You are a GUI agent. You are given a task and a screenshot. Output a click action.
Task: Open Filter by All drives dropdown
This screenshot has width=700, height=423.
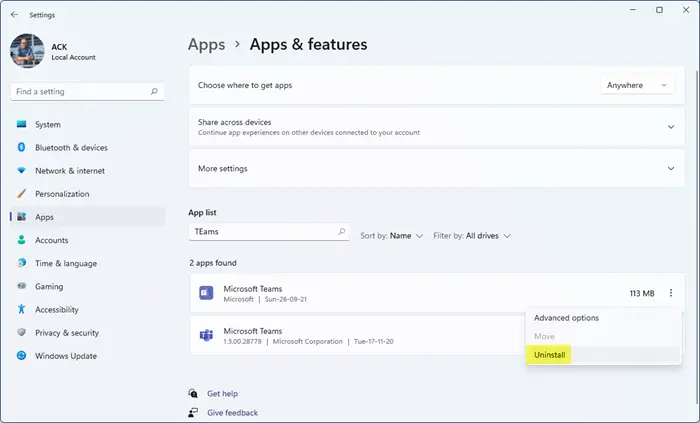(x=472, y=236)
